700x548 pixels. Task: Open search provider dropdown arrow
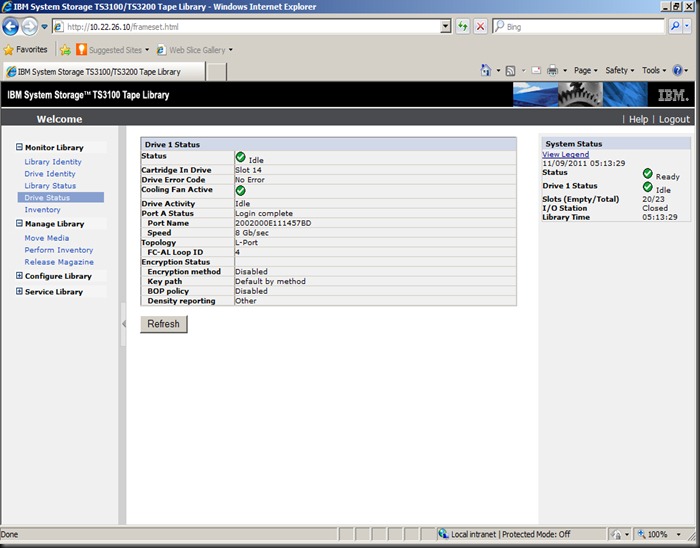pyautogui.click(x=687, y=26)
